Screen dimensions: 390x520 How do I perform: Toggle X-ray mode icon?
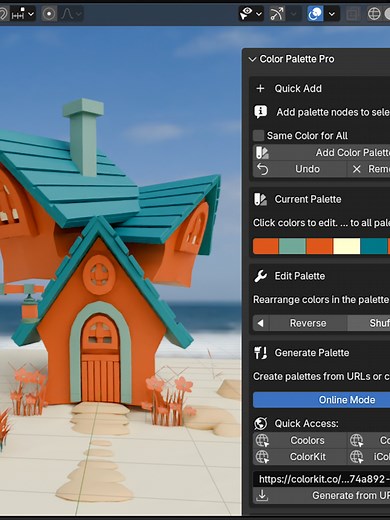pos(352,14)
